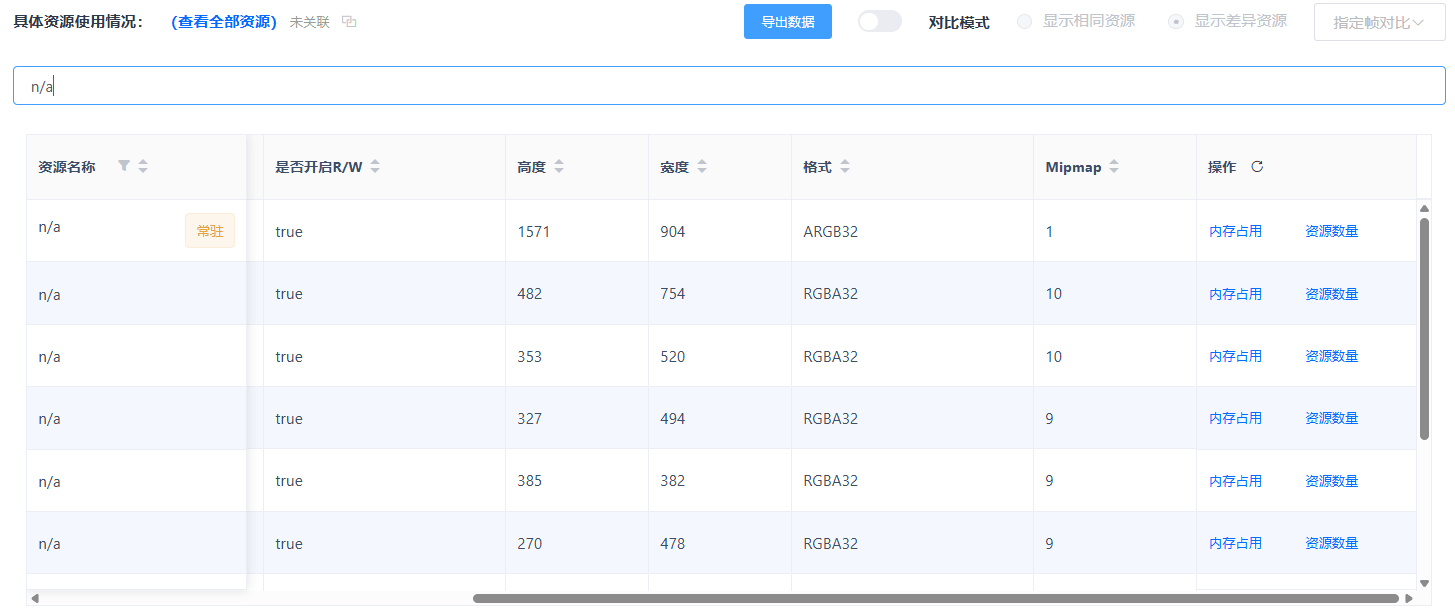Viewport: 1455px width, 612px height.
Task: Click 资源数量 in the height 327 row
Action: click(1331, 418)
